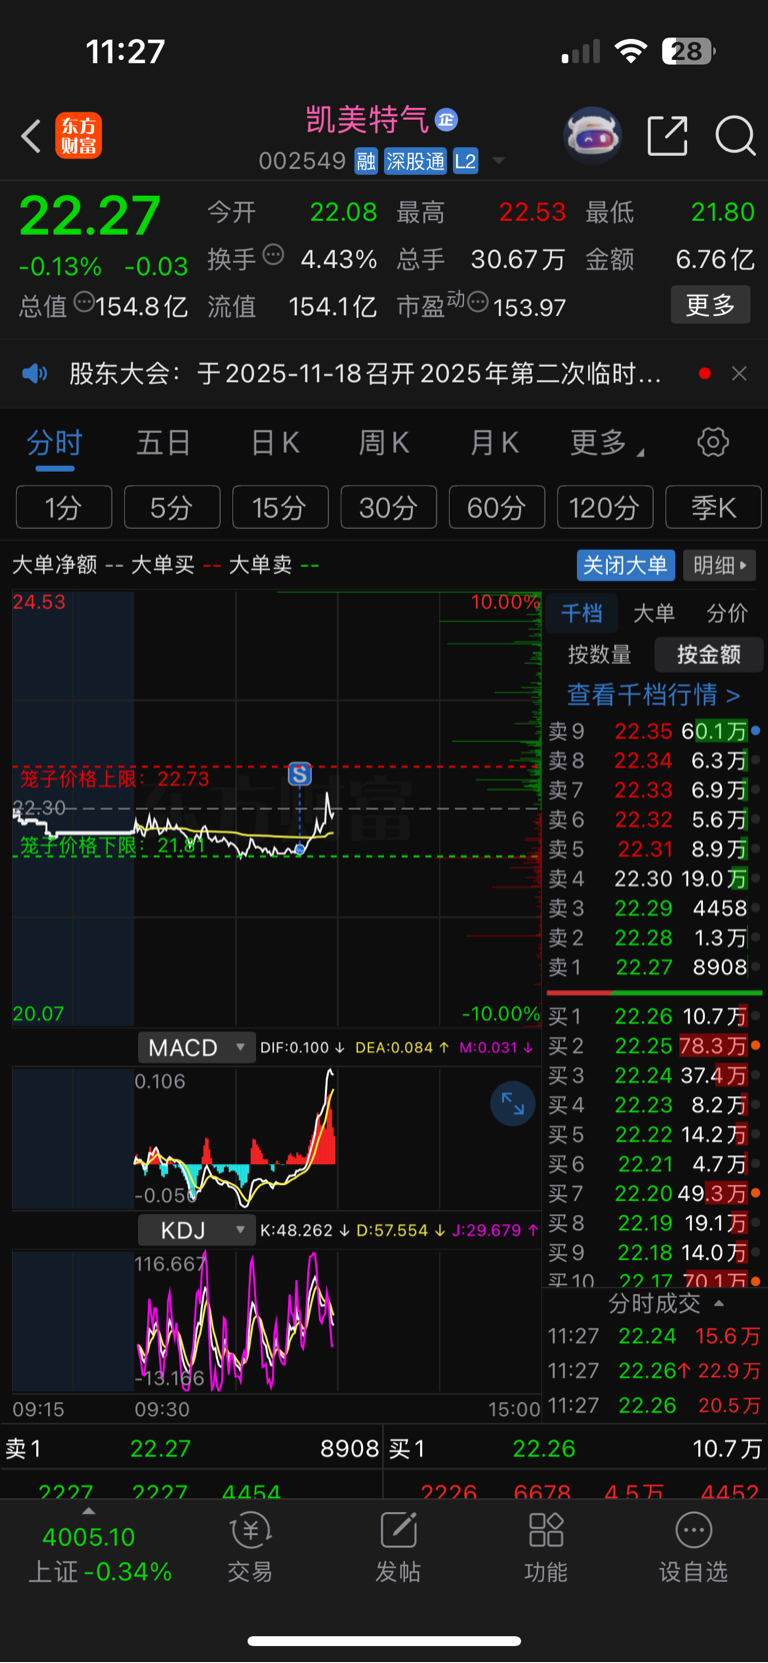Tap the 买1 22.26 order row
The width and height of the screenshot is (768, 1663).
click(655, 1016)
